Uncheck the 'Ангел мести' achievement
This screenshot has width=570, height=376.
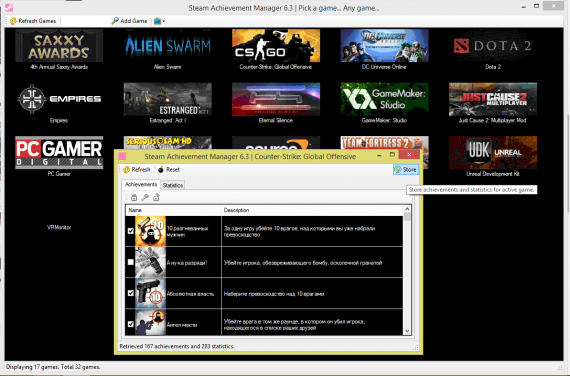(x=131, y=324)
